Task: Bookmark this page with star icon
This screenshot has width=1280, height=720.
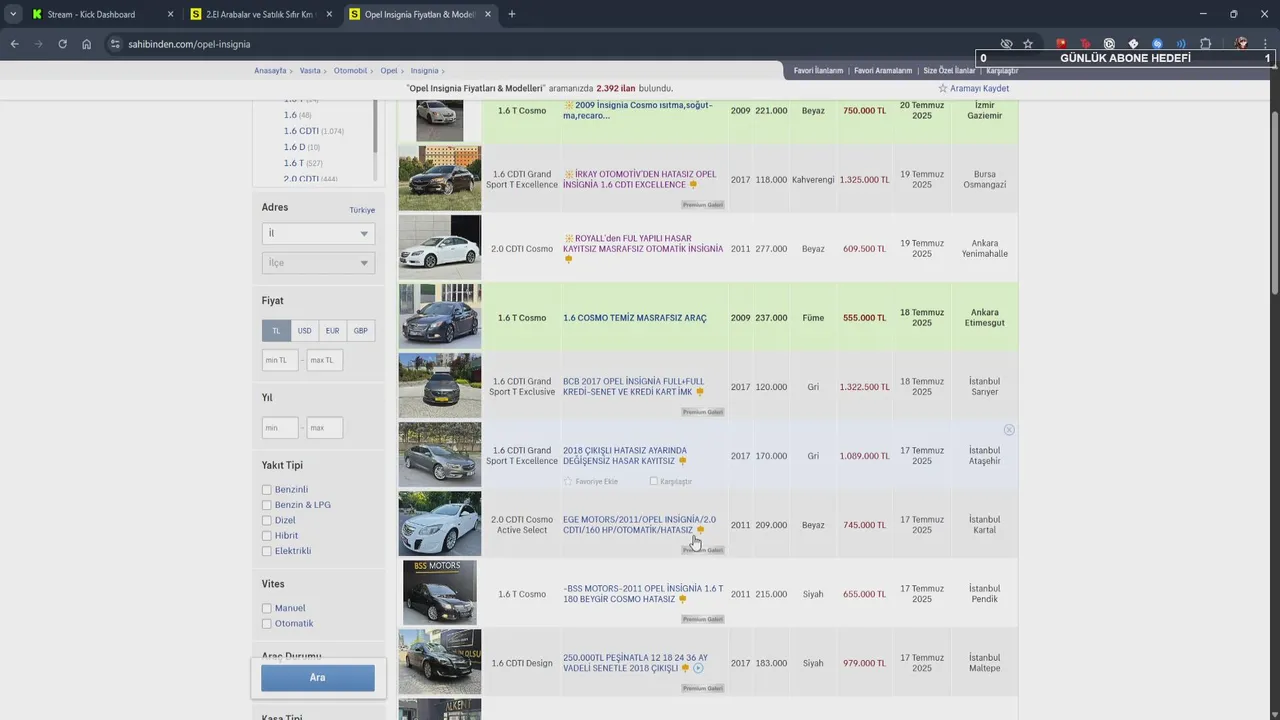Action: pos(1028,44)
